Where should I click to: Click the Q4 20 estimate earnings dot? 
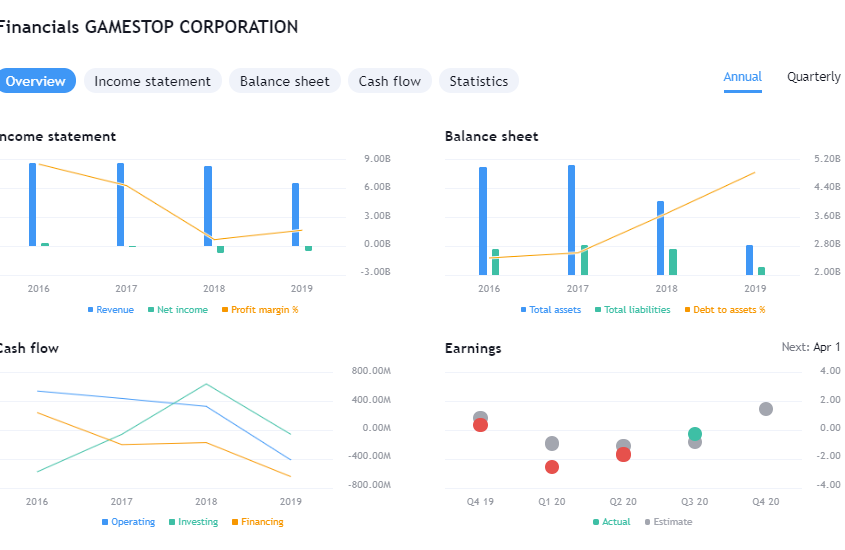[x=766, y=409]
